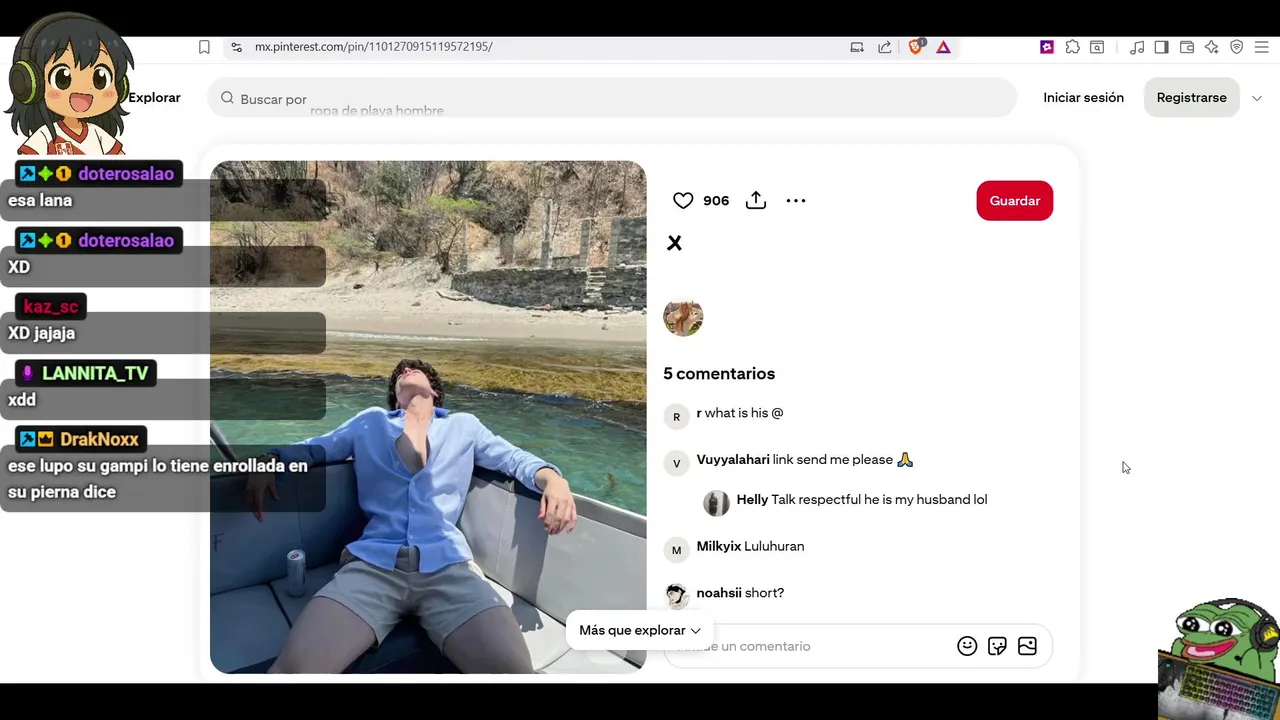Open the noahsii commenter profile name
This screenshot has width=1280, height=720.
click(719, 593)
